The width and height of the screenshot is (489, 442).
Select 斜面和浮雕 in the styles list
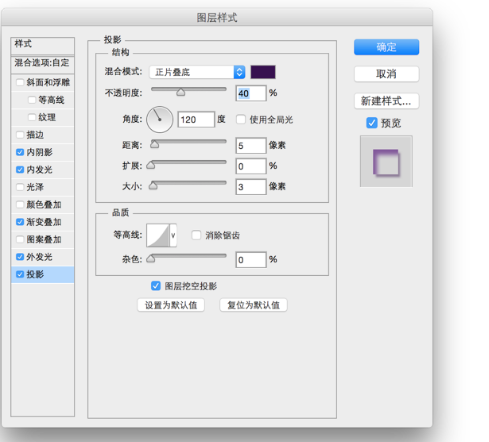(x=43, y=82)
